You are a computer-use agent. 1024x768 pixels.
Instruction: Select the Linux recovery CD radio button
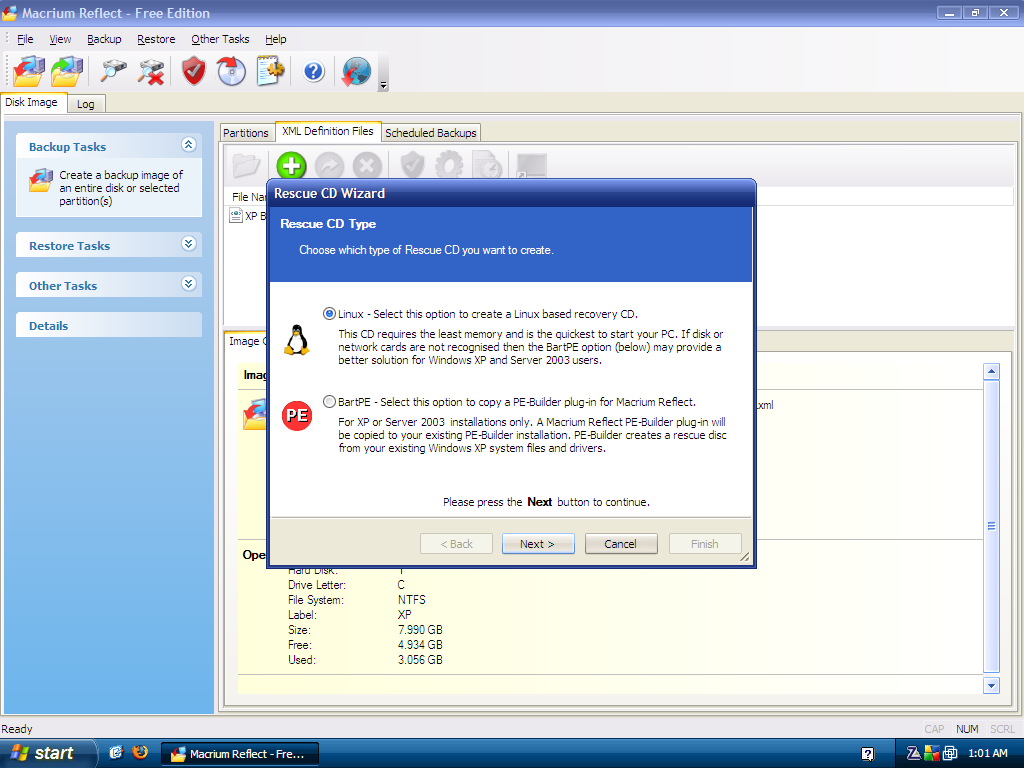point(330,313)
